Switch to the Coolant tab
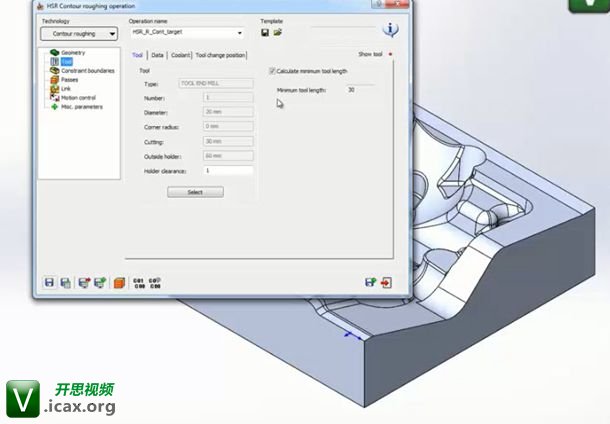Image resolution: width=610 pixels, height=424 pixels. click(181, 55)
